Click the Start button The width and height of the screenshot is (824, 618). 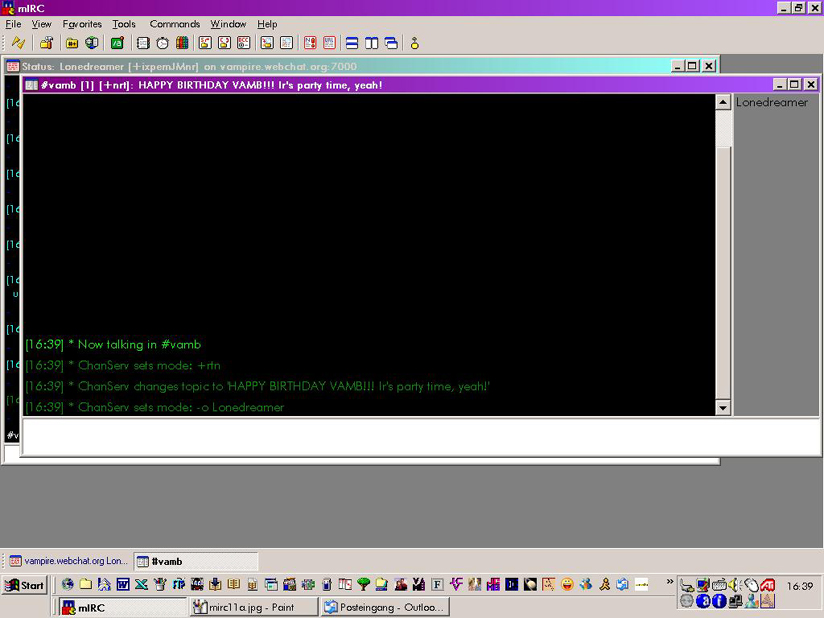point(25,585)
